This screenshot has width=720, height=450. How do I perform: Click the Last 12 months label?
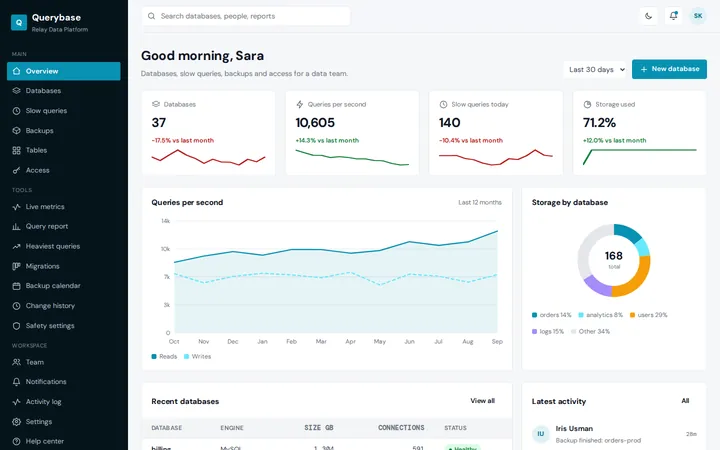[480, 202]
